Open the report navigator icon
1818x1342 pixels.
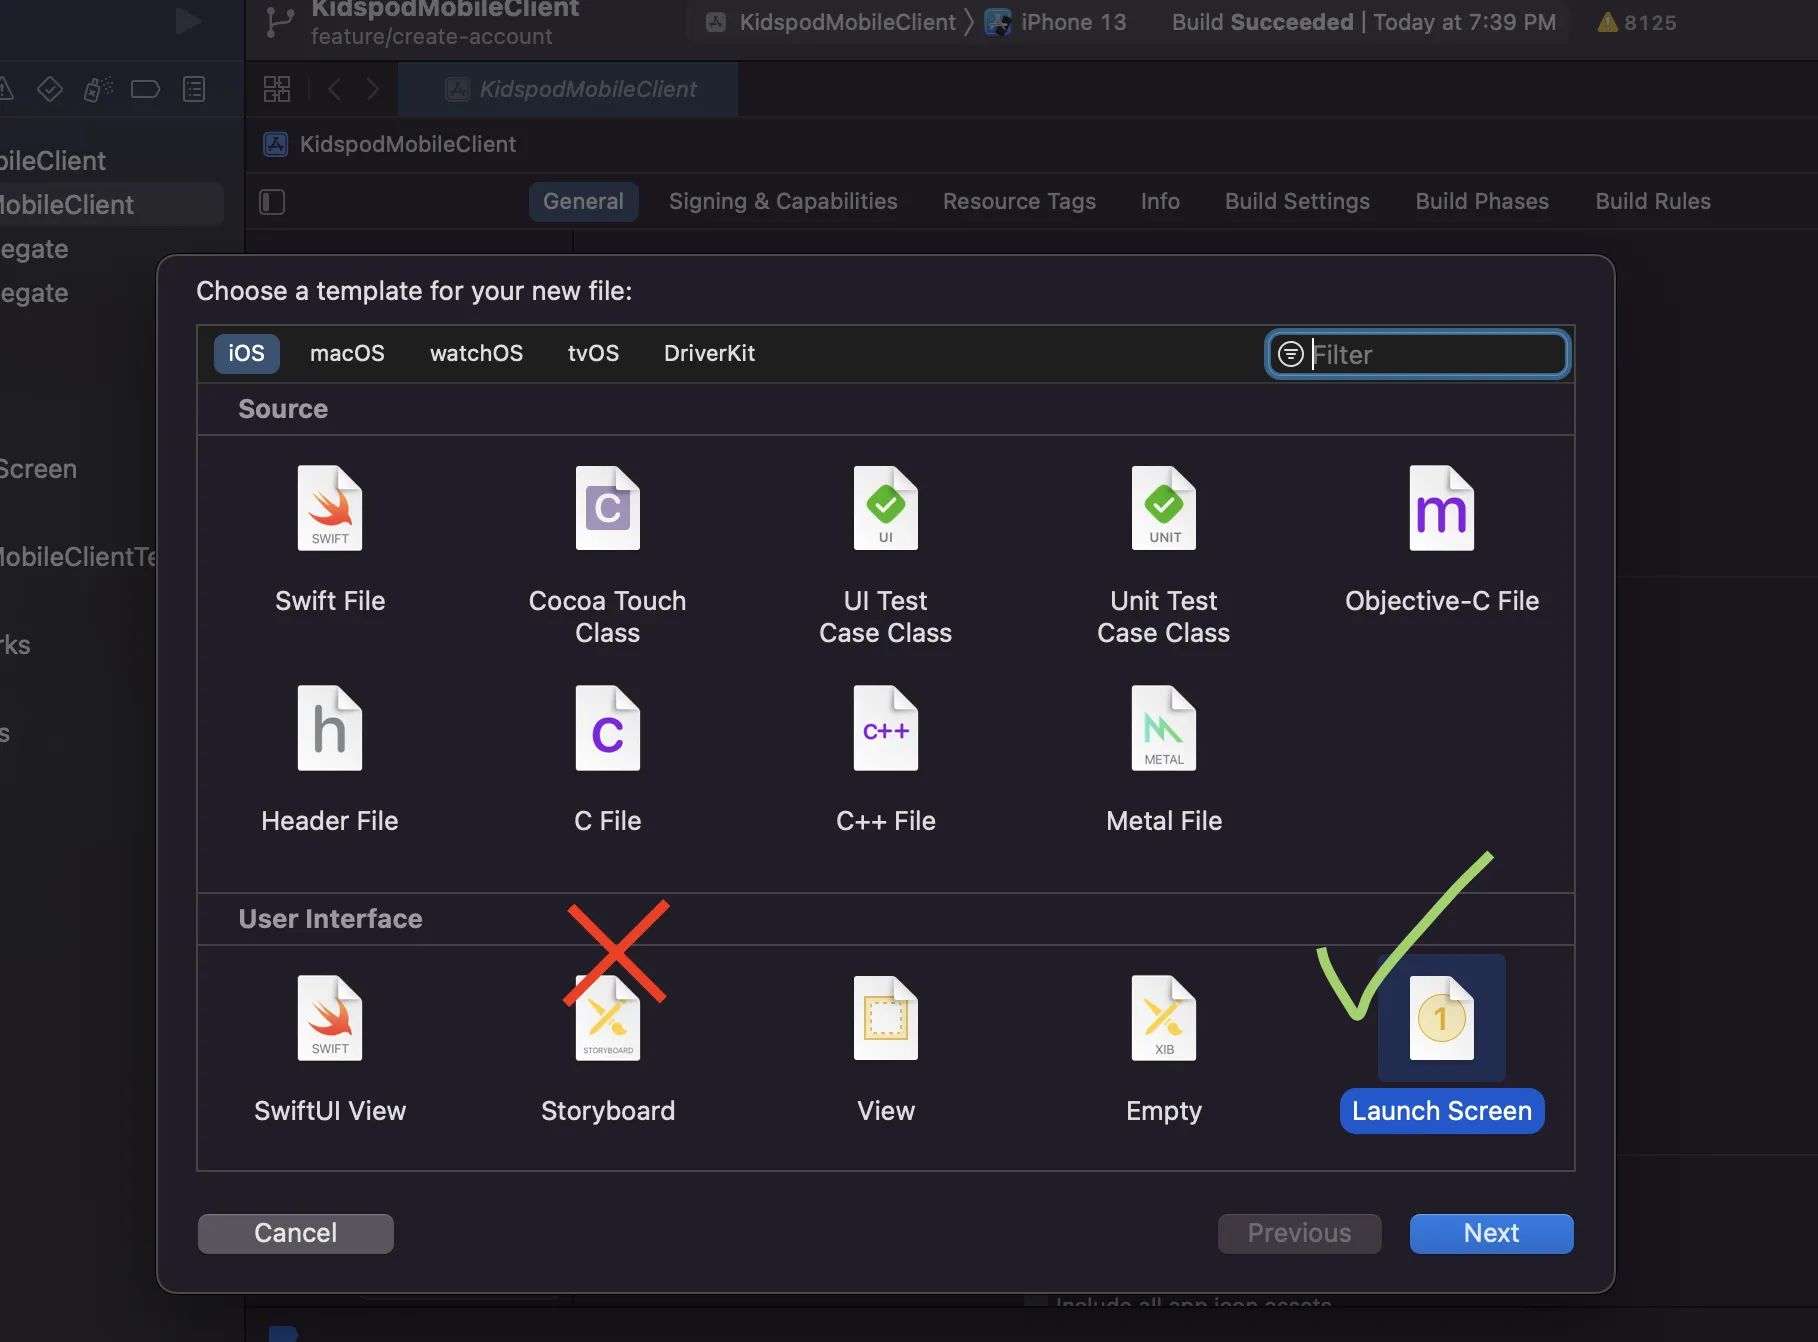click(x=194, y=89)
